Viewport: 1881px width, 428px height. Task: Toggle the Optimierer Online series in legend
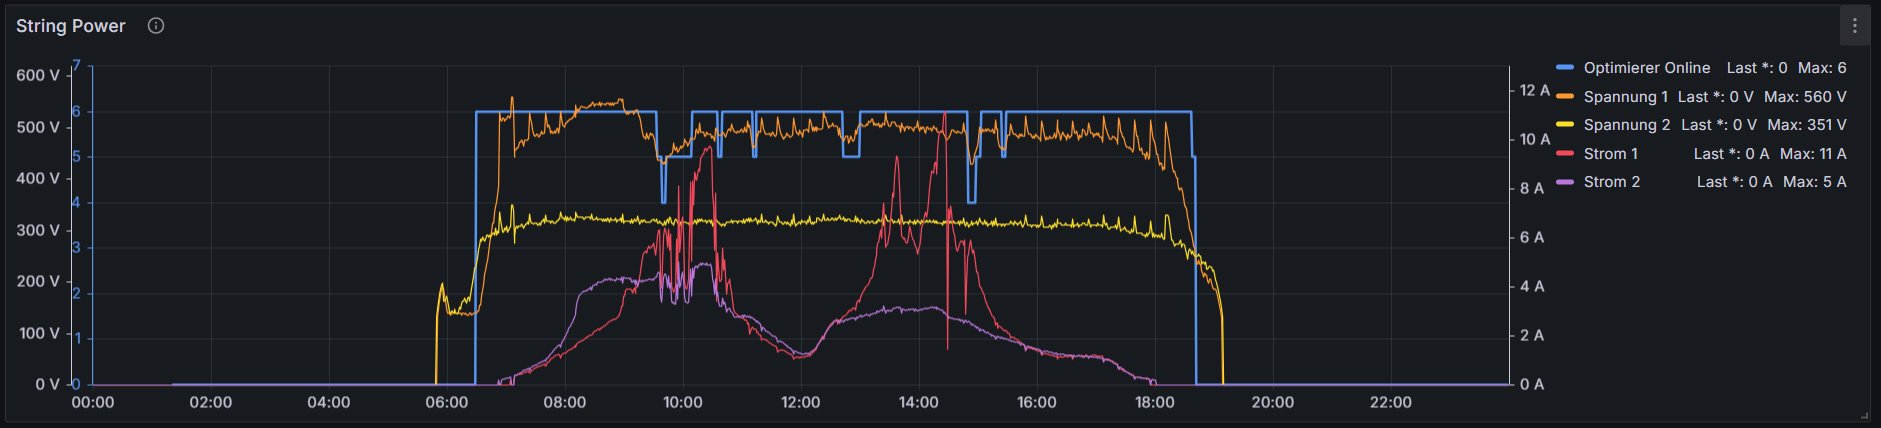[x=1646, y=68]
